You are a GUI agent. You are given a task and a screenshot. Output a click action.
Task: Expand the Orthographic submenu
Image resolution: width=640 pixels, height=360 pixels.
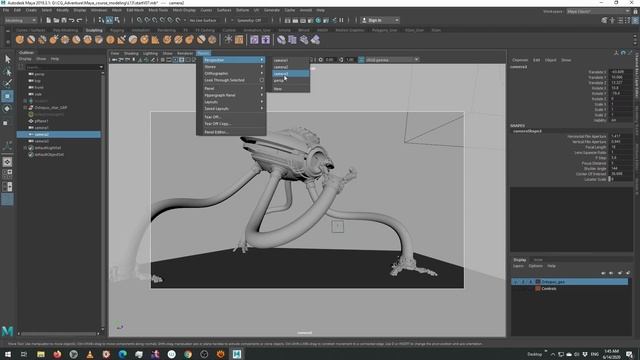233,73
